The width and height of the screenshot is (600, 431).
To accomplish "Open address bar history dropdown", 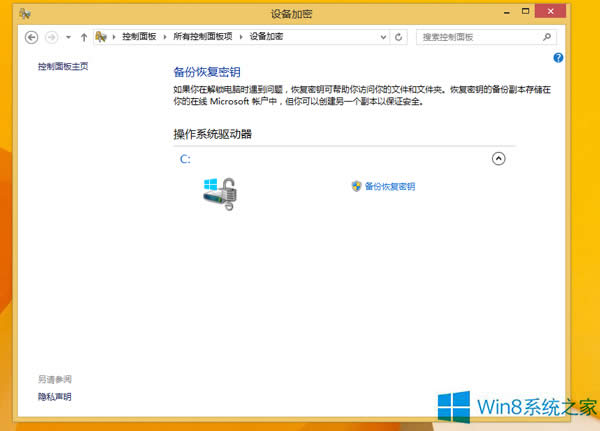I will click(x=383, y=37).
